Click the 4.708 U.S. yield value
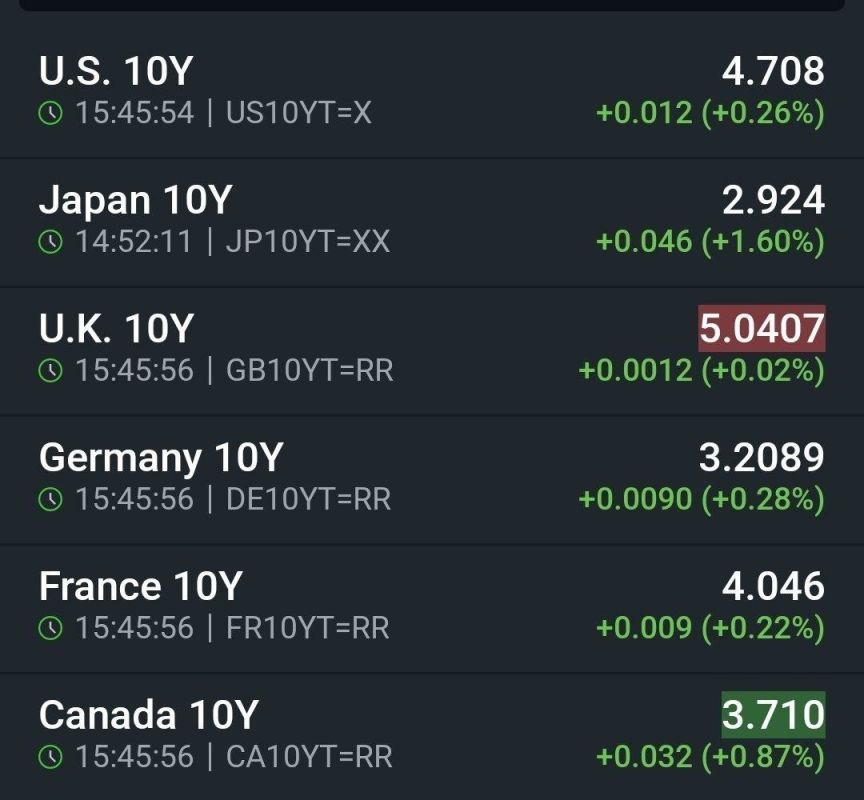The width and height of the screenshot is (864, 800). (x=773, y=71)
